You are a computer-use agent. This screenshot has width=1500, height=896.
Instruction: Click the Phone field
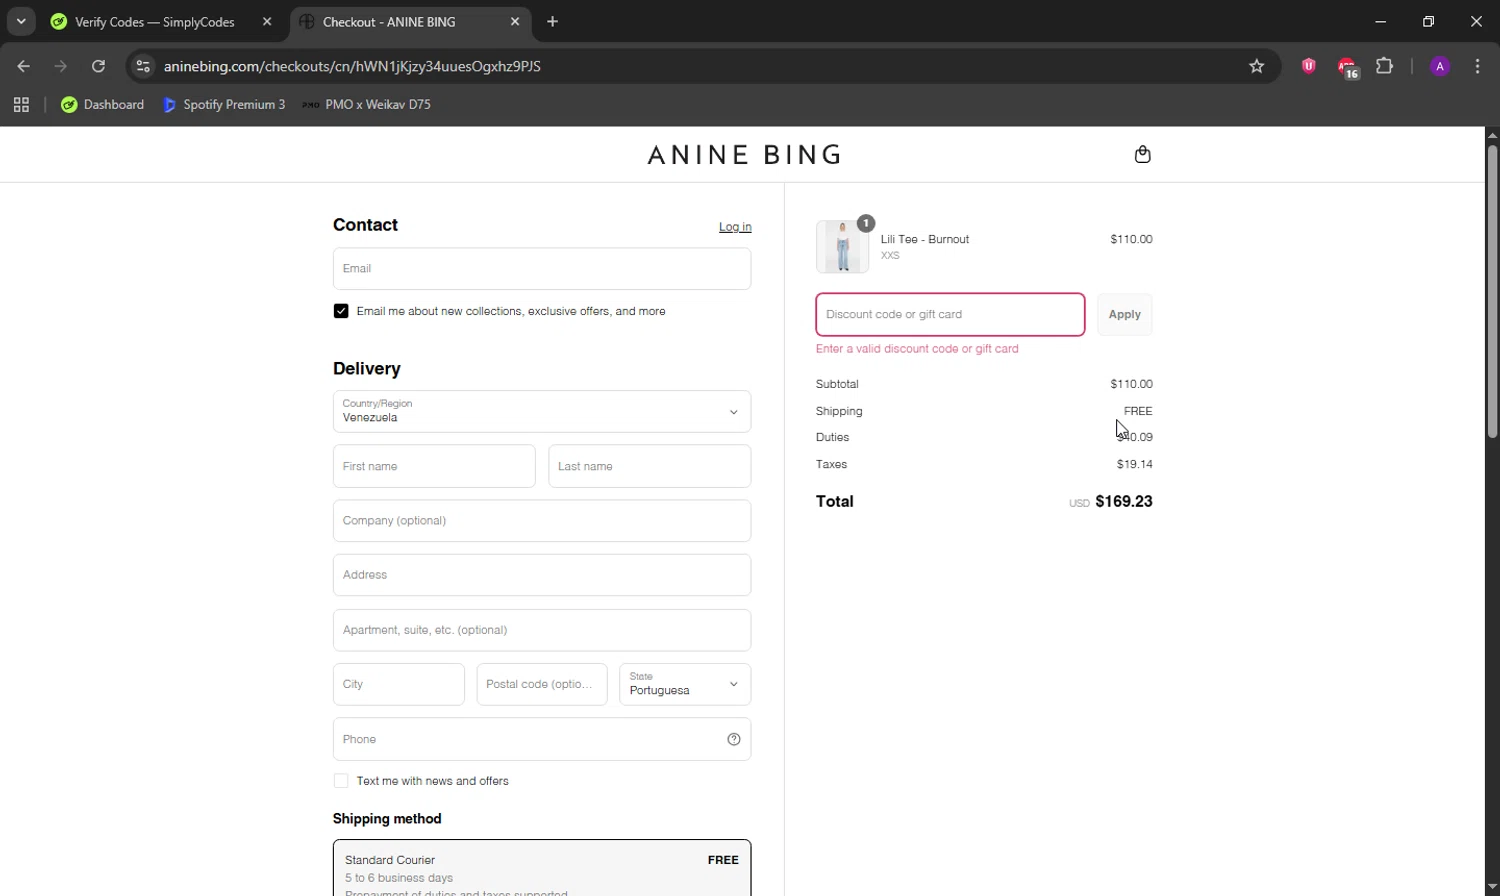coord(542,739)
